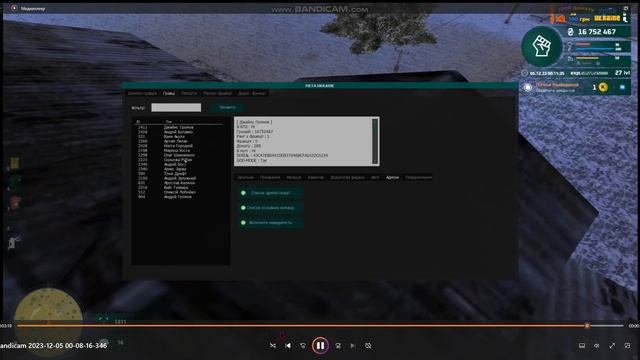Select the player row with ID 2340

tap(178, 169)
